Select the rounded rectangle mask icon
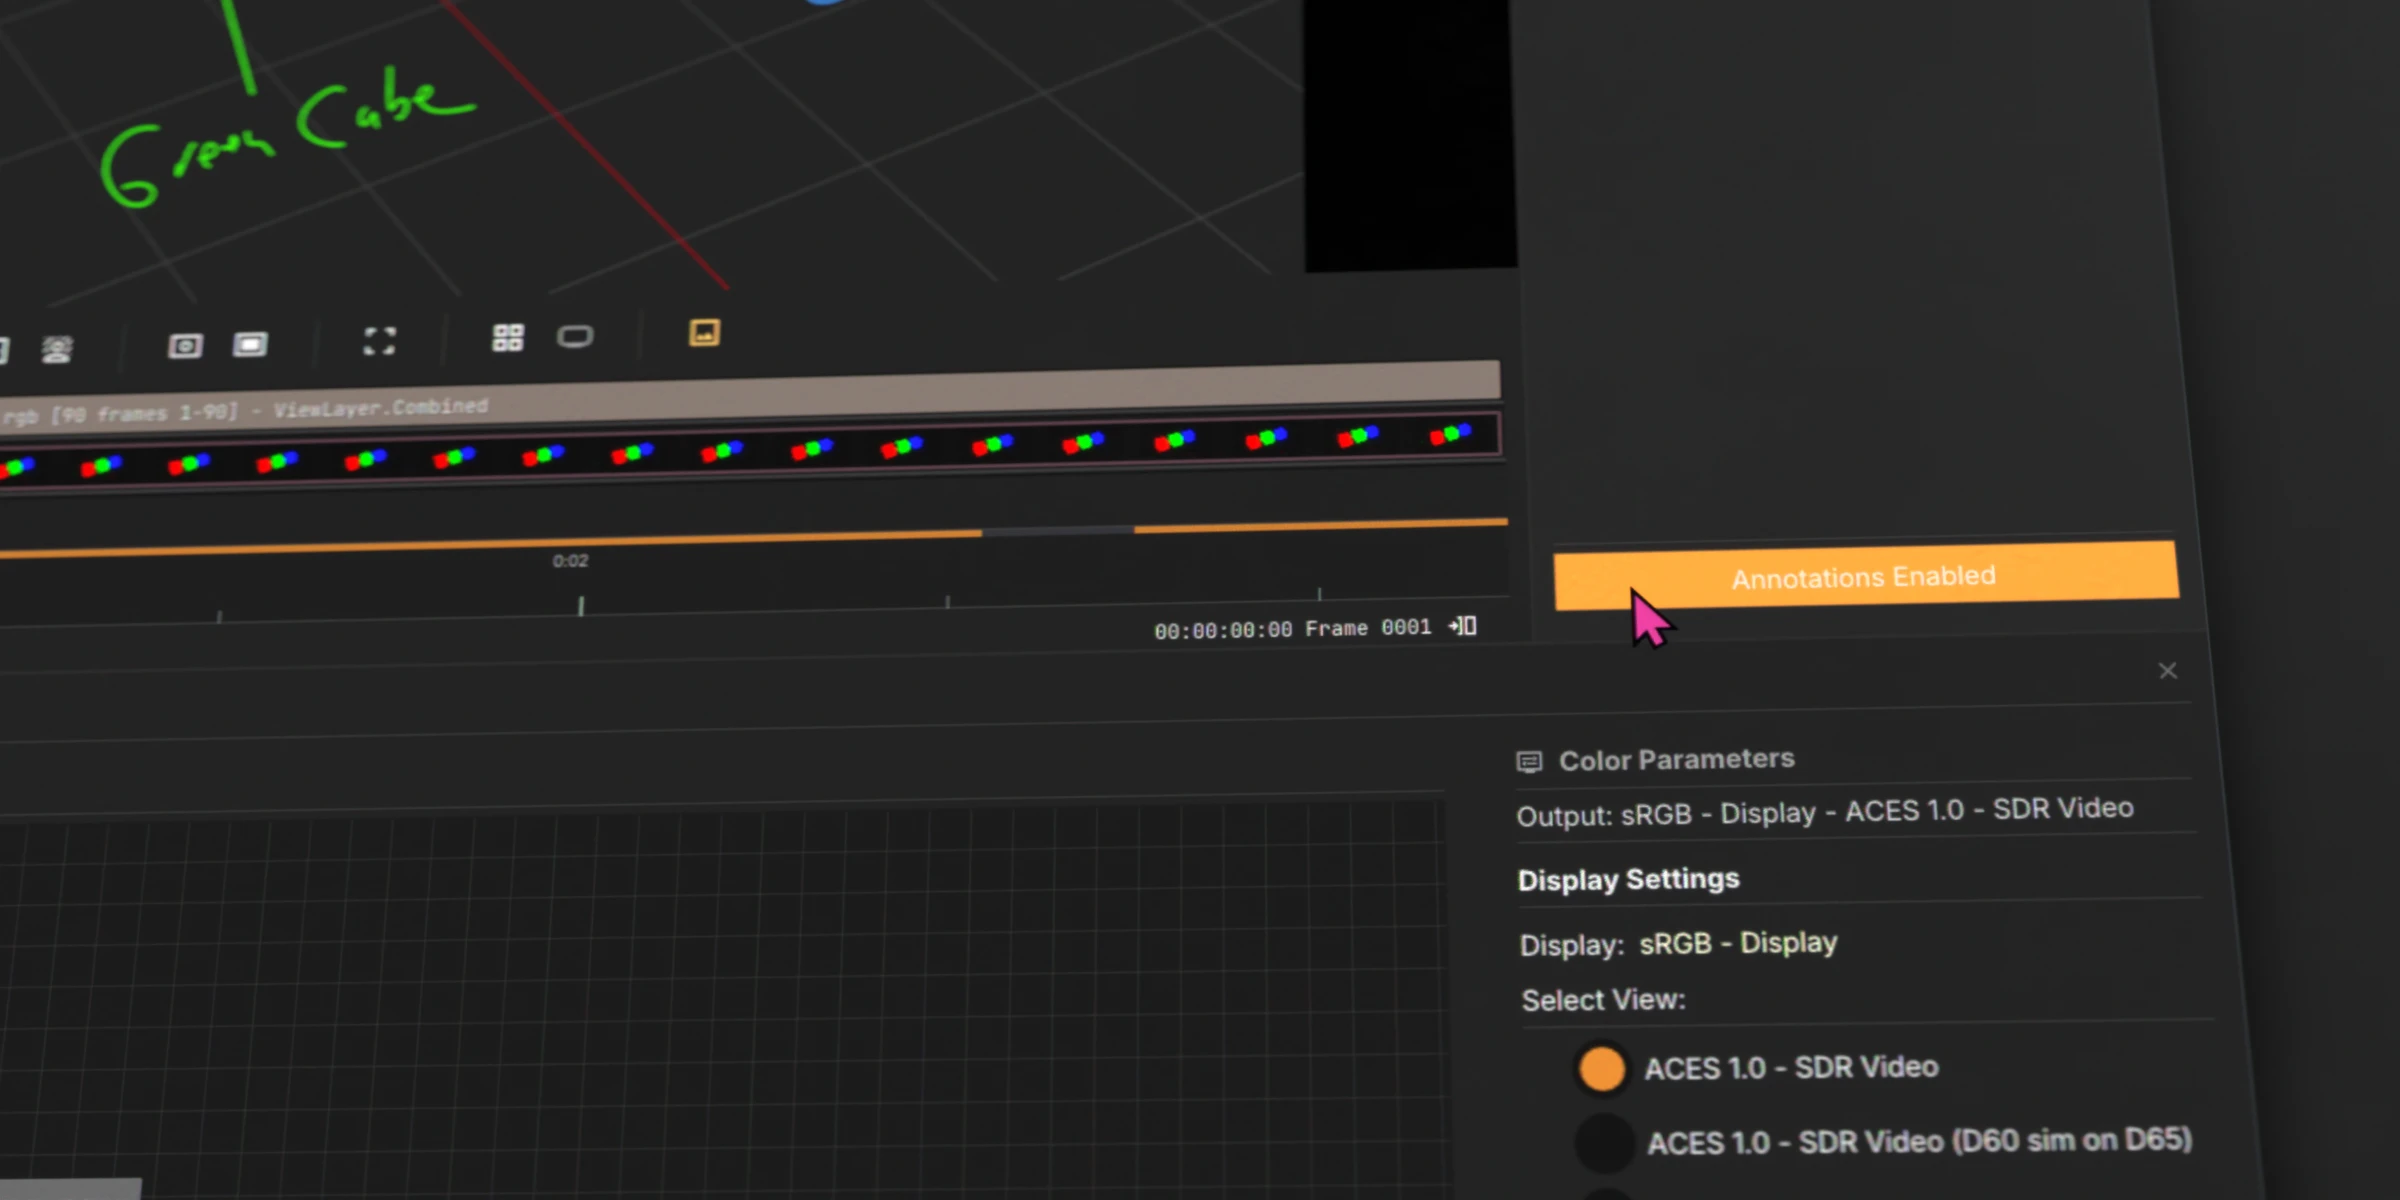Image resolution: width=2400 pixels, height=1200 pixels. [577, 338]
